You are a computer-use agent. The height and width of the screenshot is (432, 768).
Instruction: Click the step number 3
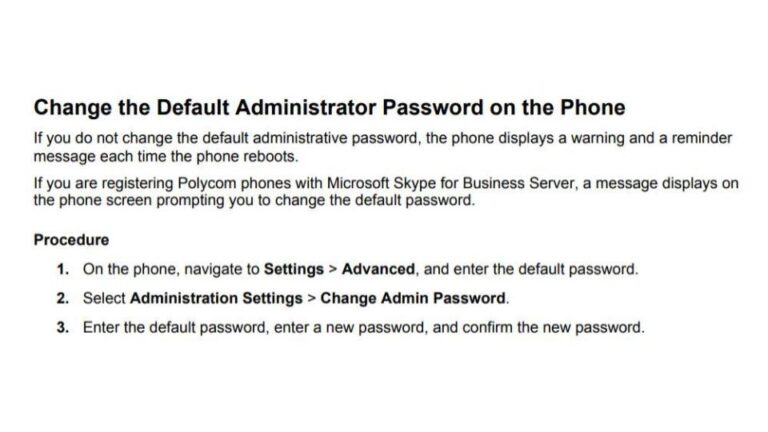click(x=62, y=327)
